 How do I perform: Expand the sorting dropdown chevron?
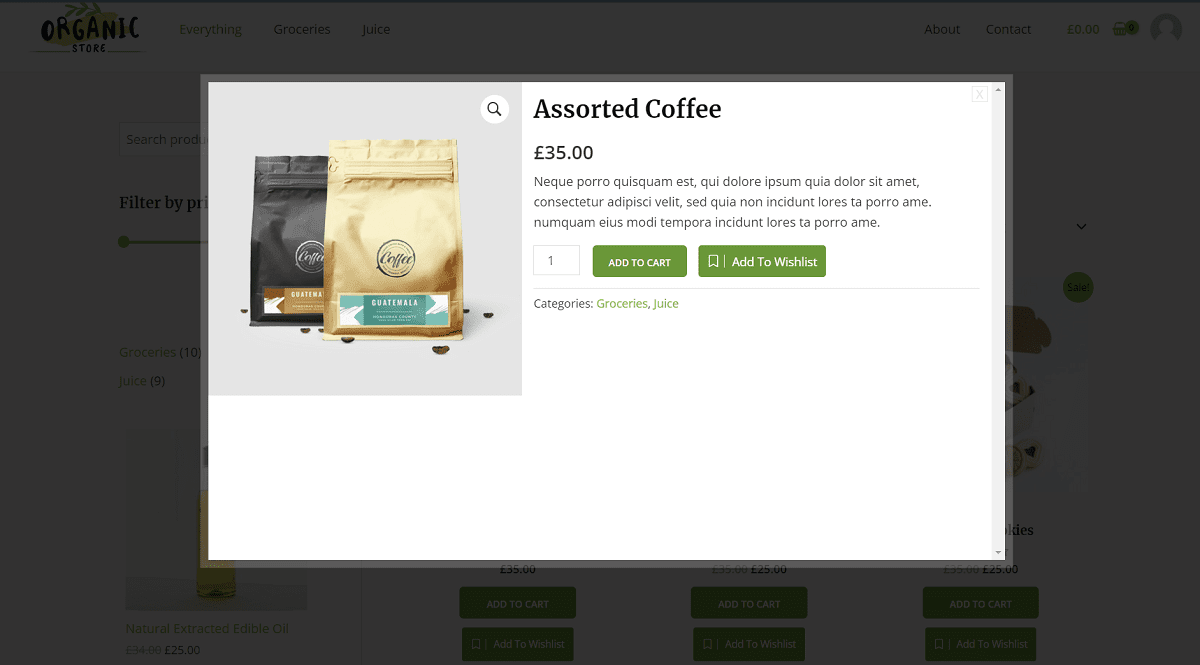coord(1081,227)
